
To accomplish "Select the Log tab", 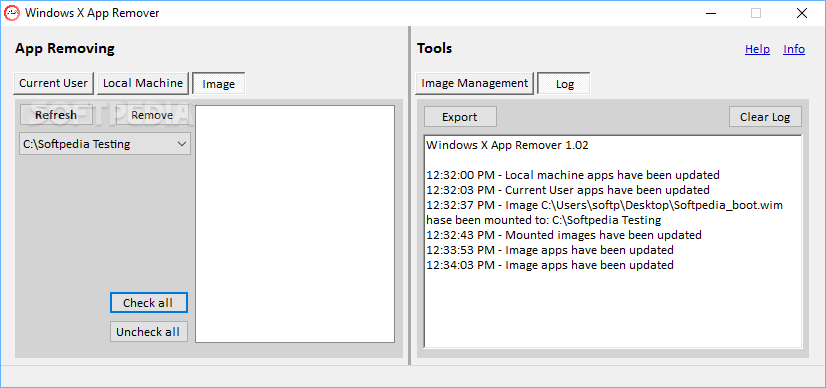I will tap(564, 84).
